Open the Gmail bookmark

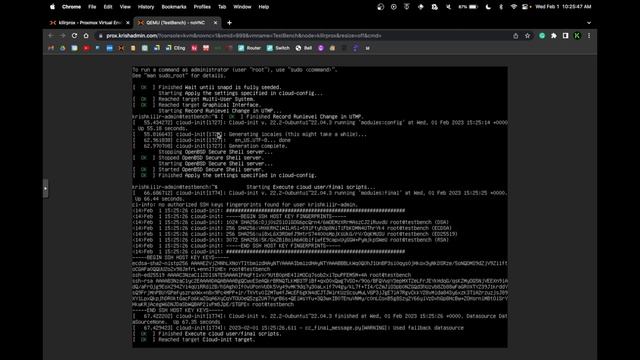(x=51, y=48)
